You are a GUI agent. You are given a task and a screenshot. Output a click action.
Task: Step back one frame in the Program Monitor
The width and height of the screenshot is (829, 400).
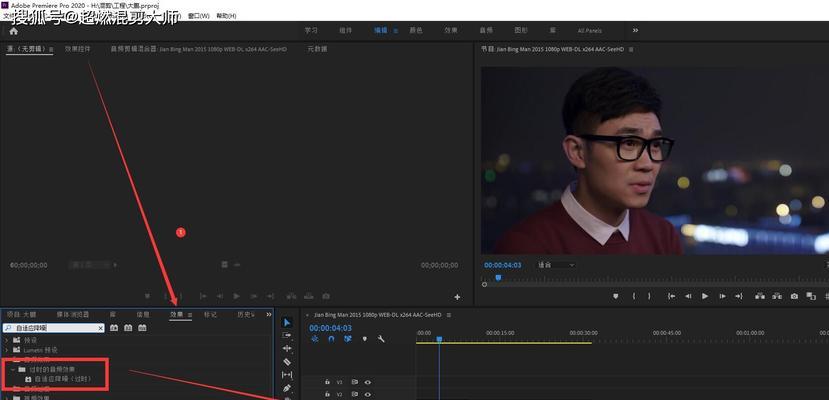688,296
